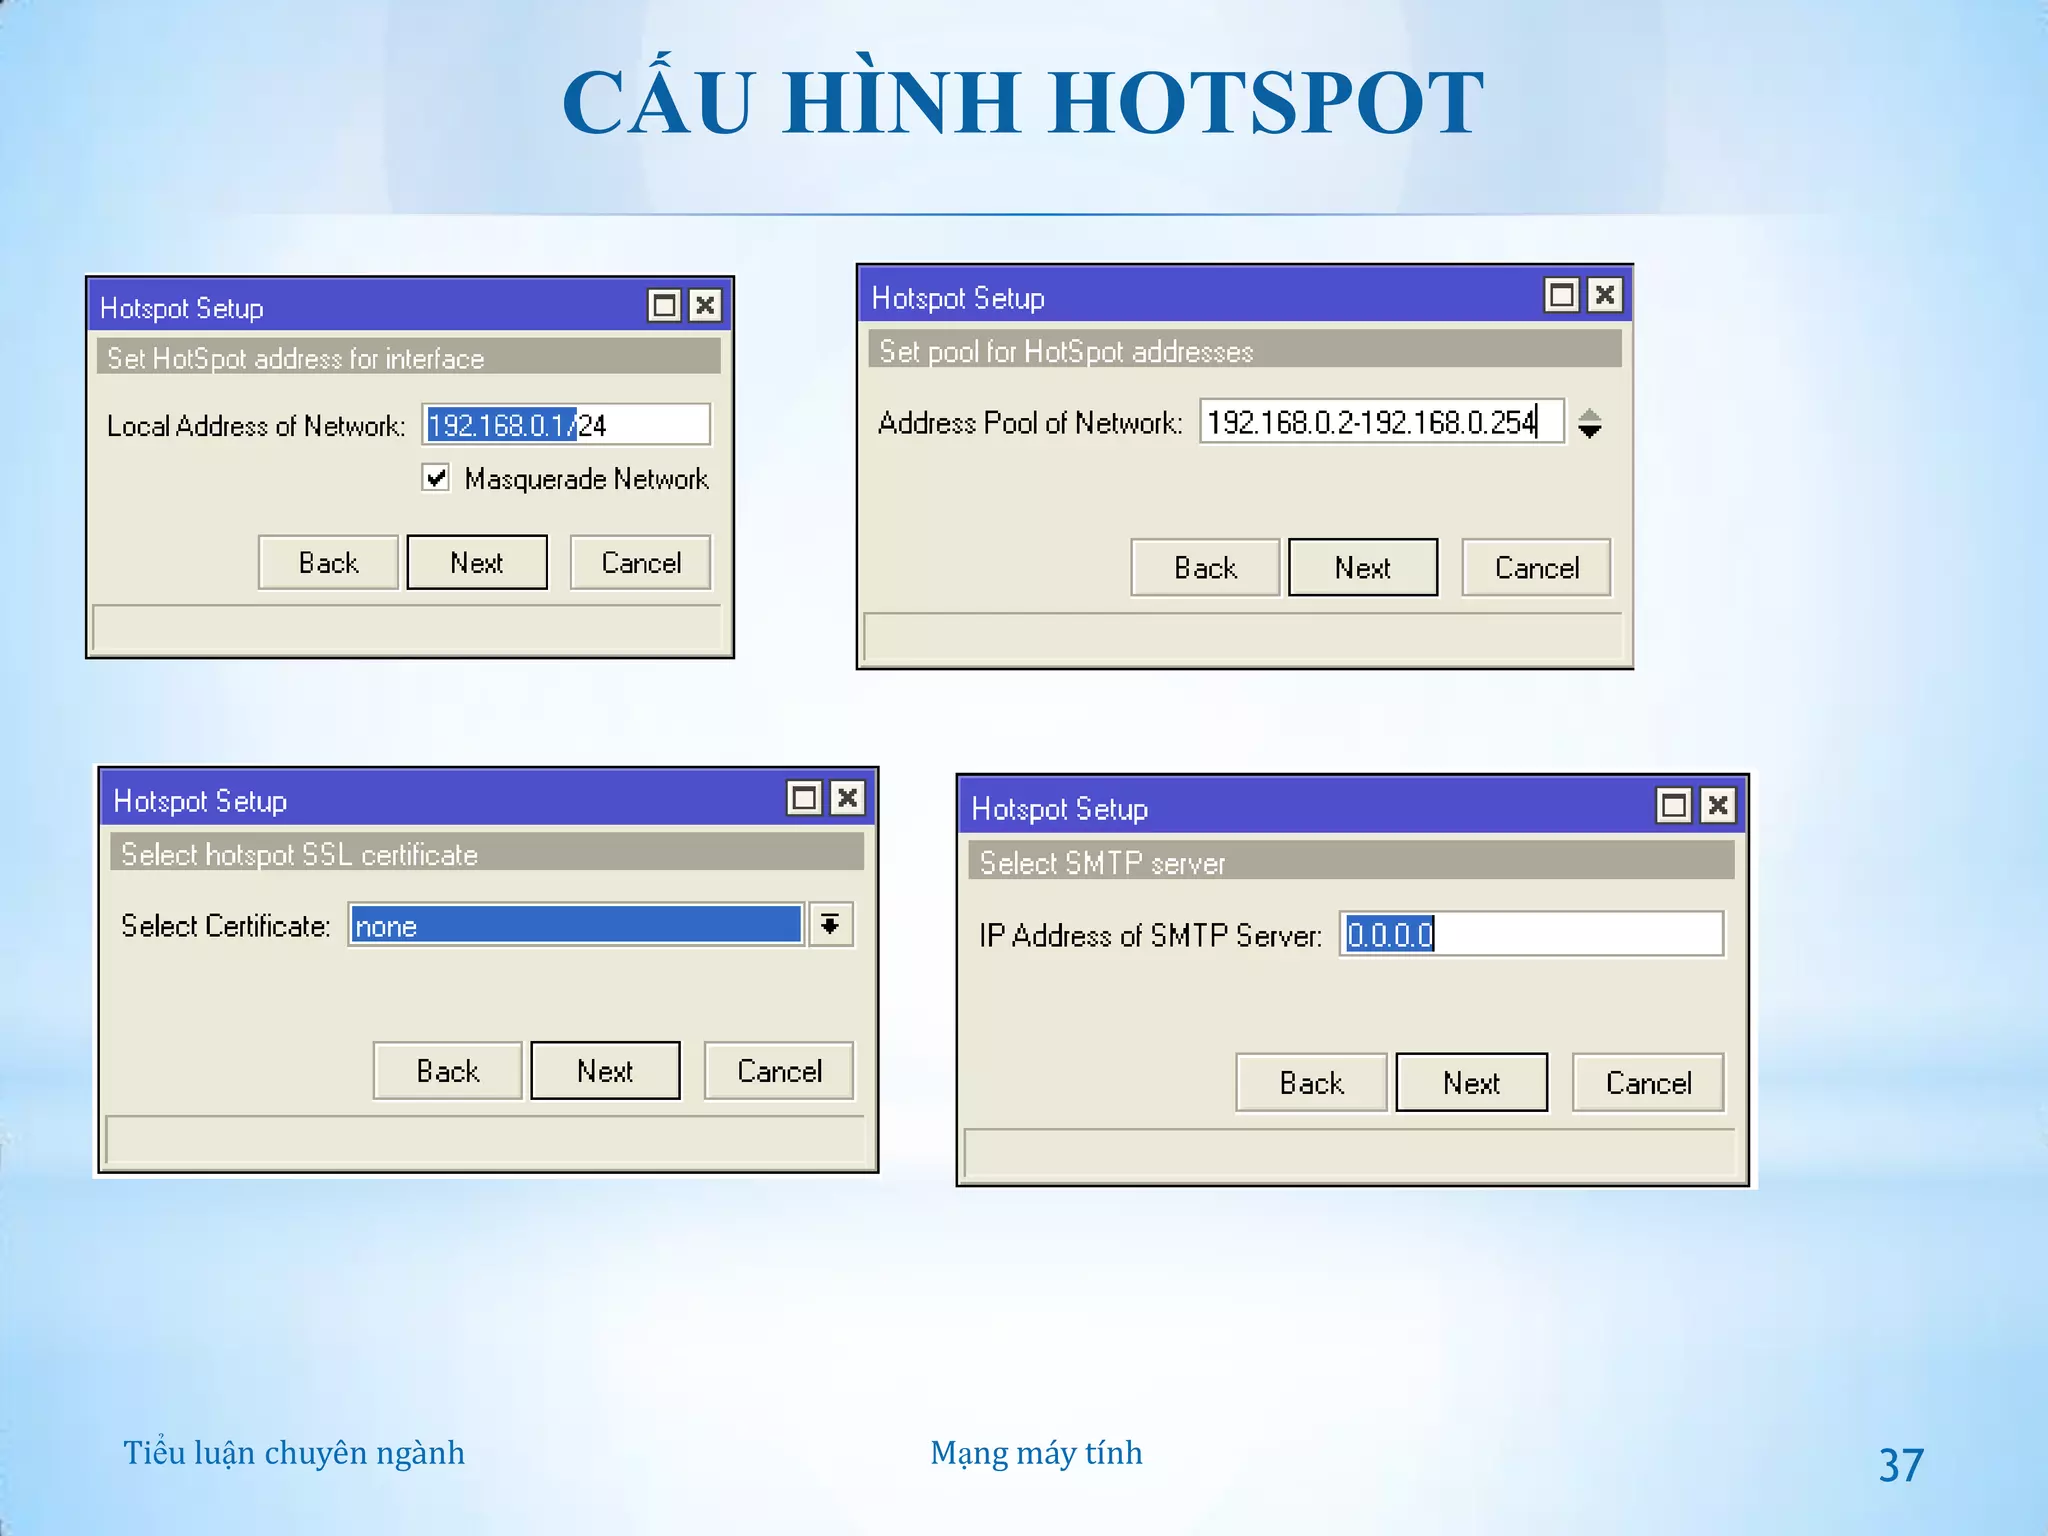The image size is (2048, 1536).
Task: Click the 'Set pool for HotSpot addresses' header
Action: click(x=1245, y=350)
